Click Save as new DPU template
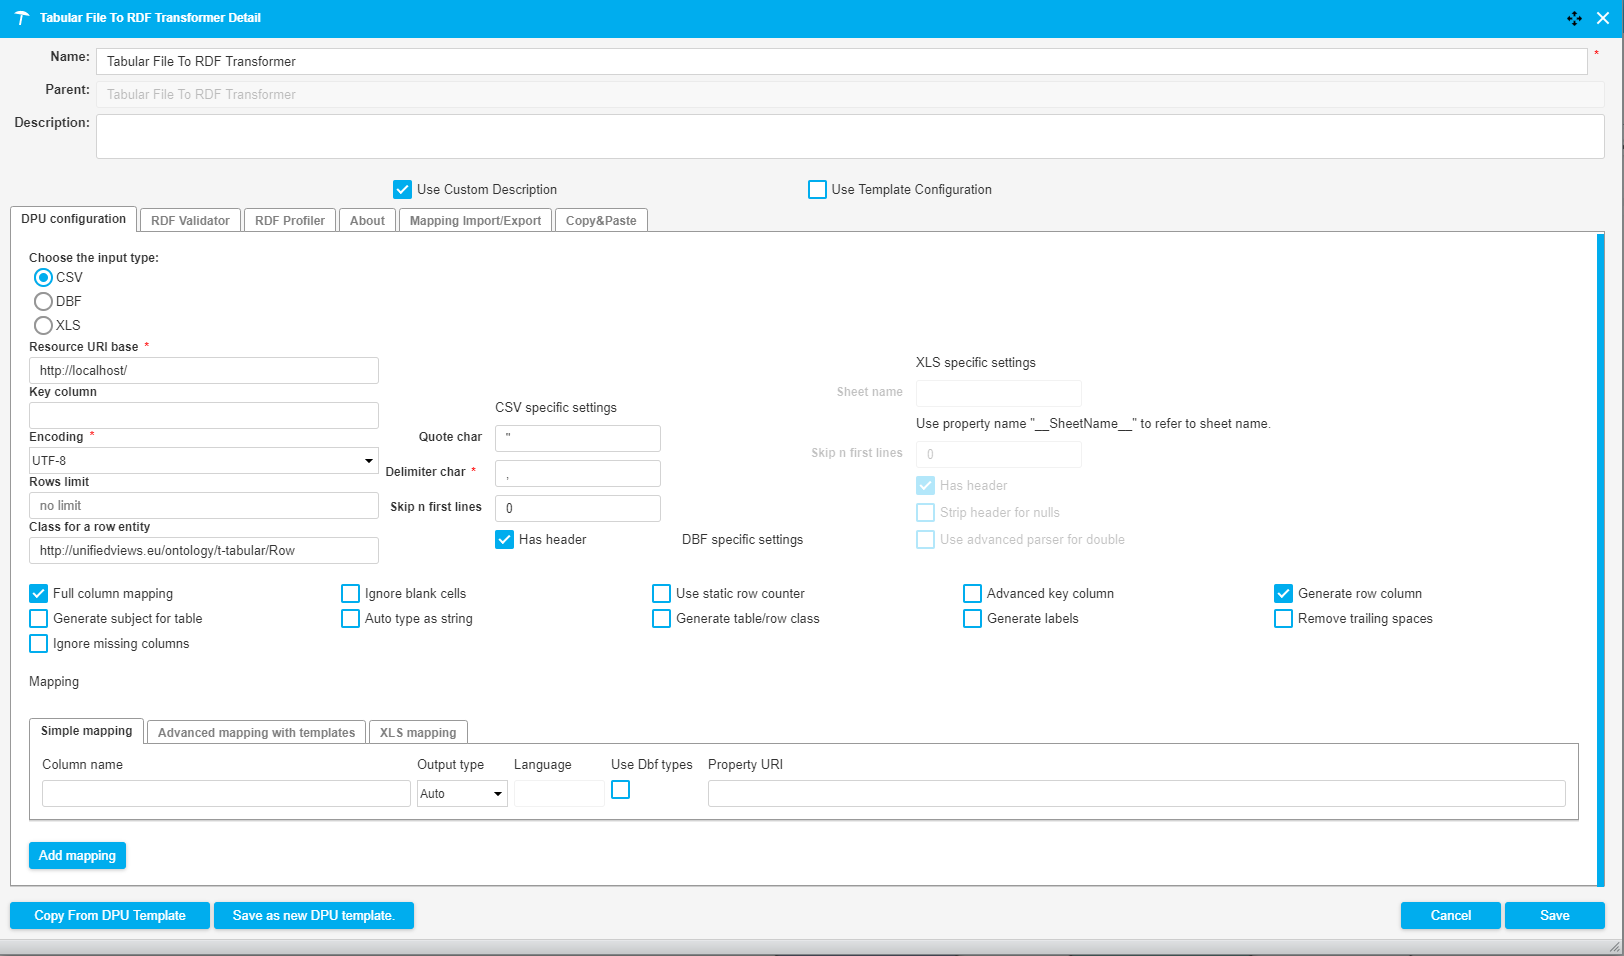Image resolution: width=1624 pixels, height=956 pixels. 313,915
